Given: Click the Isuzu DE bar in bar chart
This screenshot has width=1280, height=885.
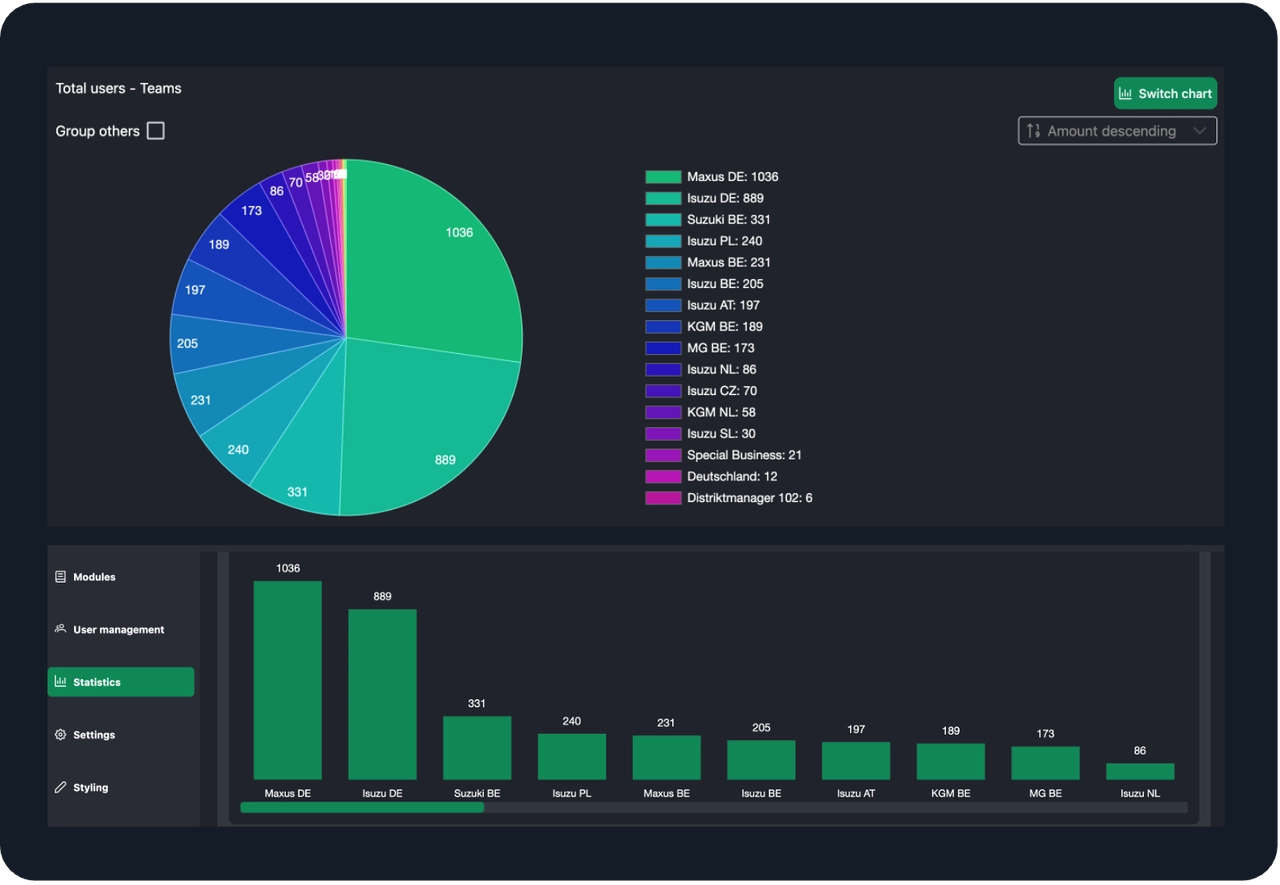Looking at the screenshot, I should (x=382, y=694).
